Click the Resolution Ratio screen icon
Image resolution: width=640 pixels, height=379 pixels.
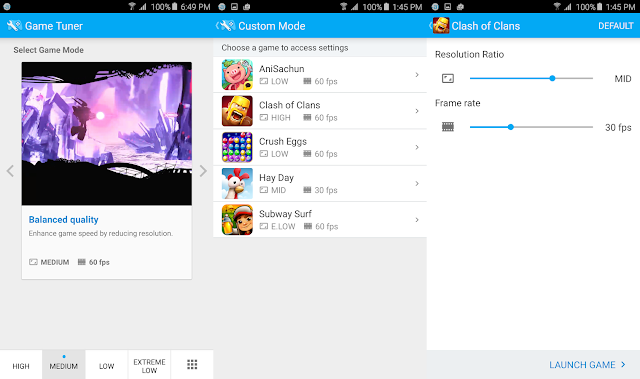(x=448, y=78)
